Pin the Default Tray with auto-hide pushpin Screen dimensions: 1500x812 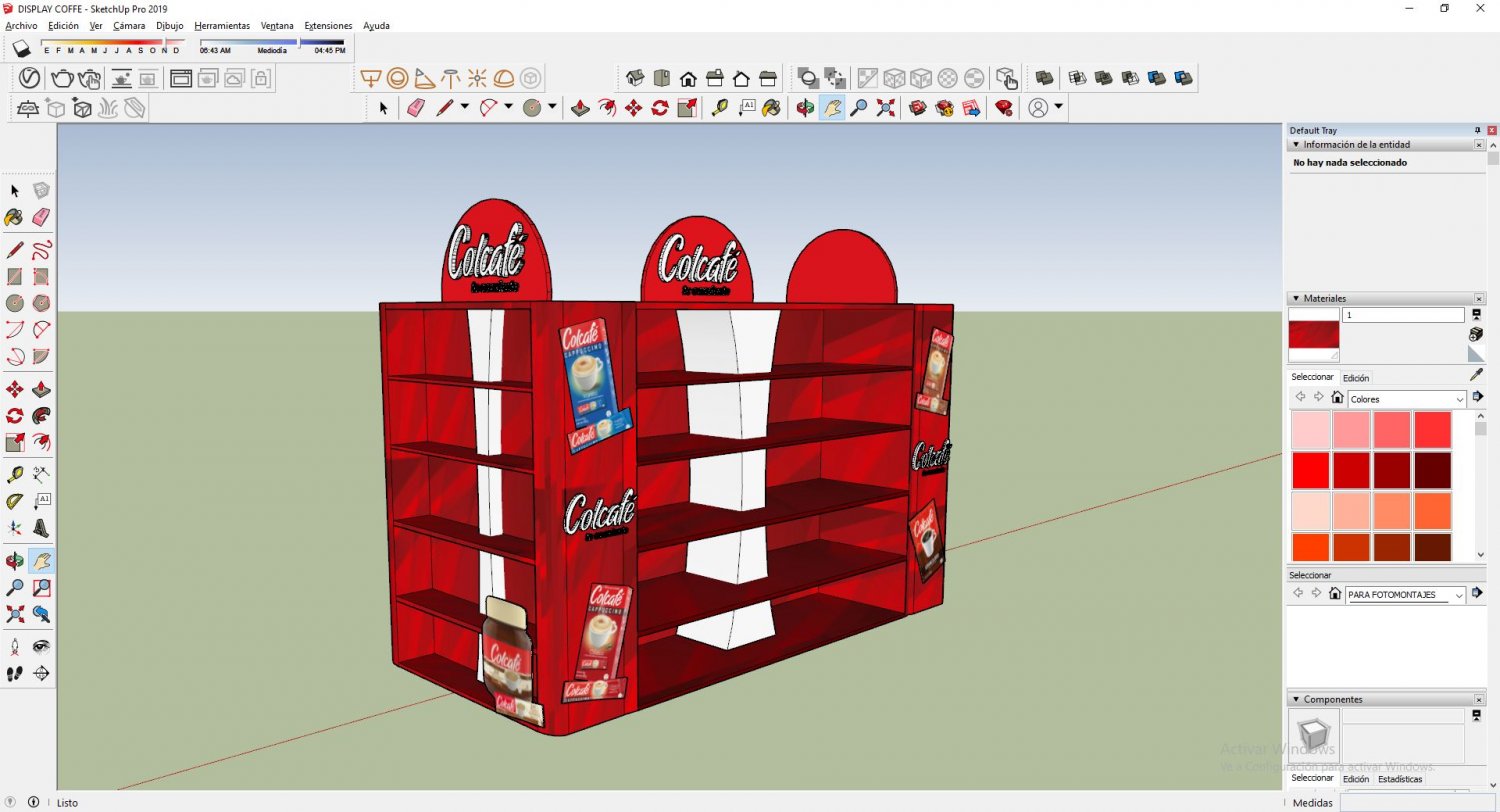[x=1477, y=131]
